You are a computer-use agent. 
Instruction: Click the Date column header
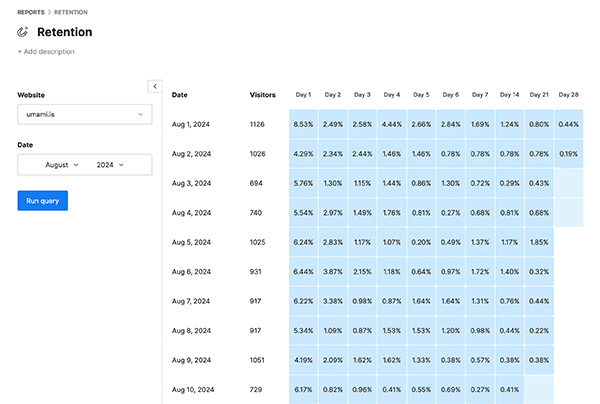pyautogui.click(x=180, y=95)
